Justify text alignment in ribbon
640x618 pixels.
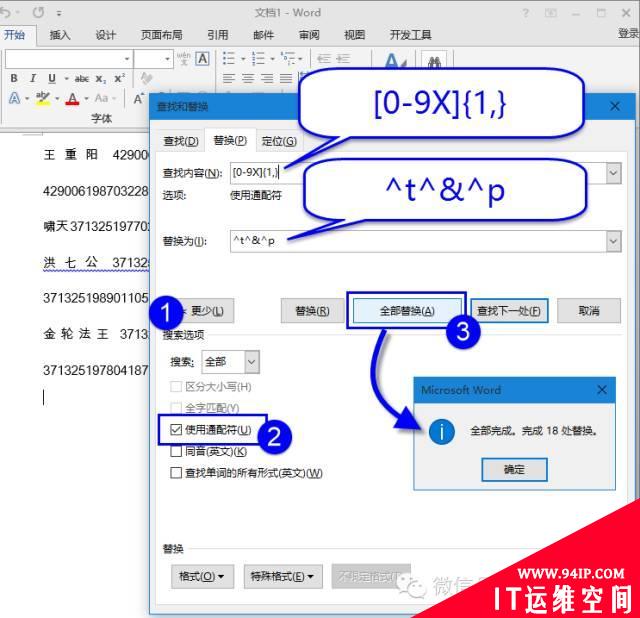coord(286,78)
